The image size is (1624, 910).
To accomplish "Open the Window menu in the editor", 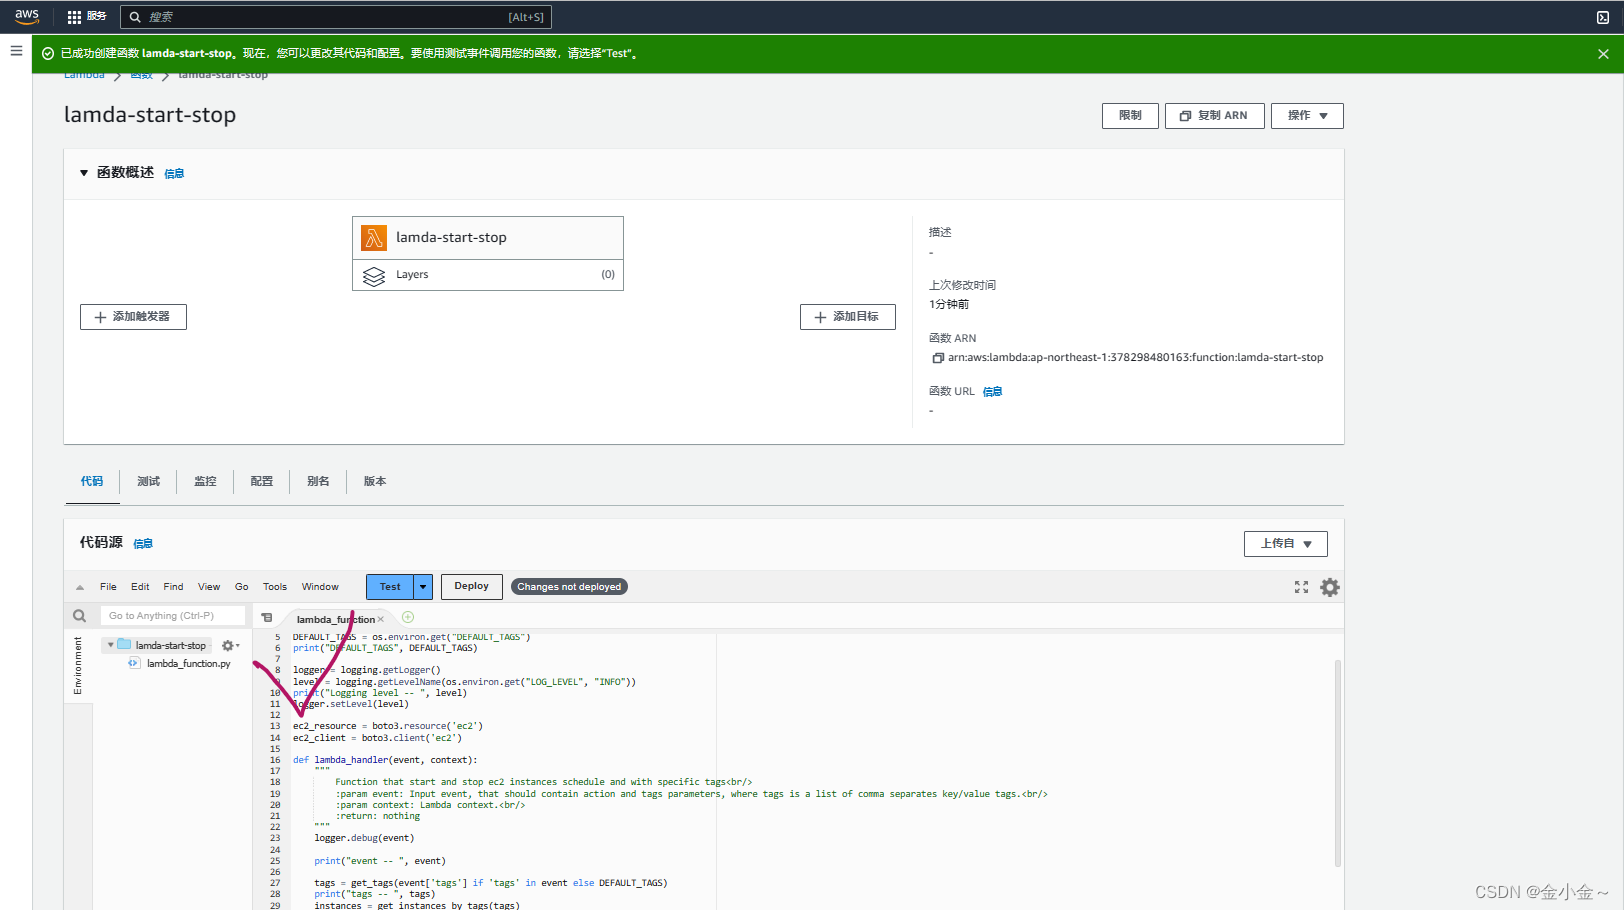I will [320, 587].
